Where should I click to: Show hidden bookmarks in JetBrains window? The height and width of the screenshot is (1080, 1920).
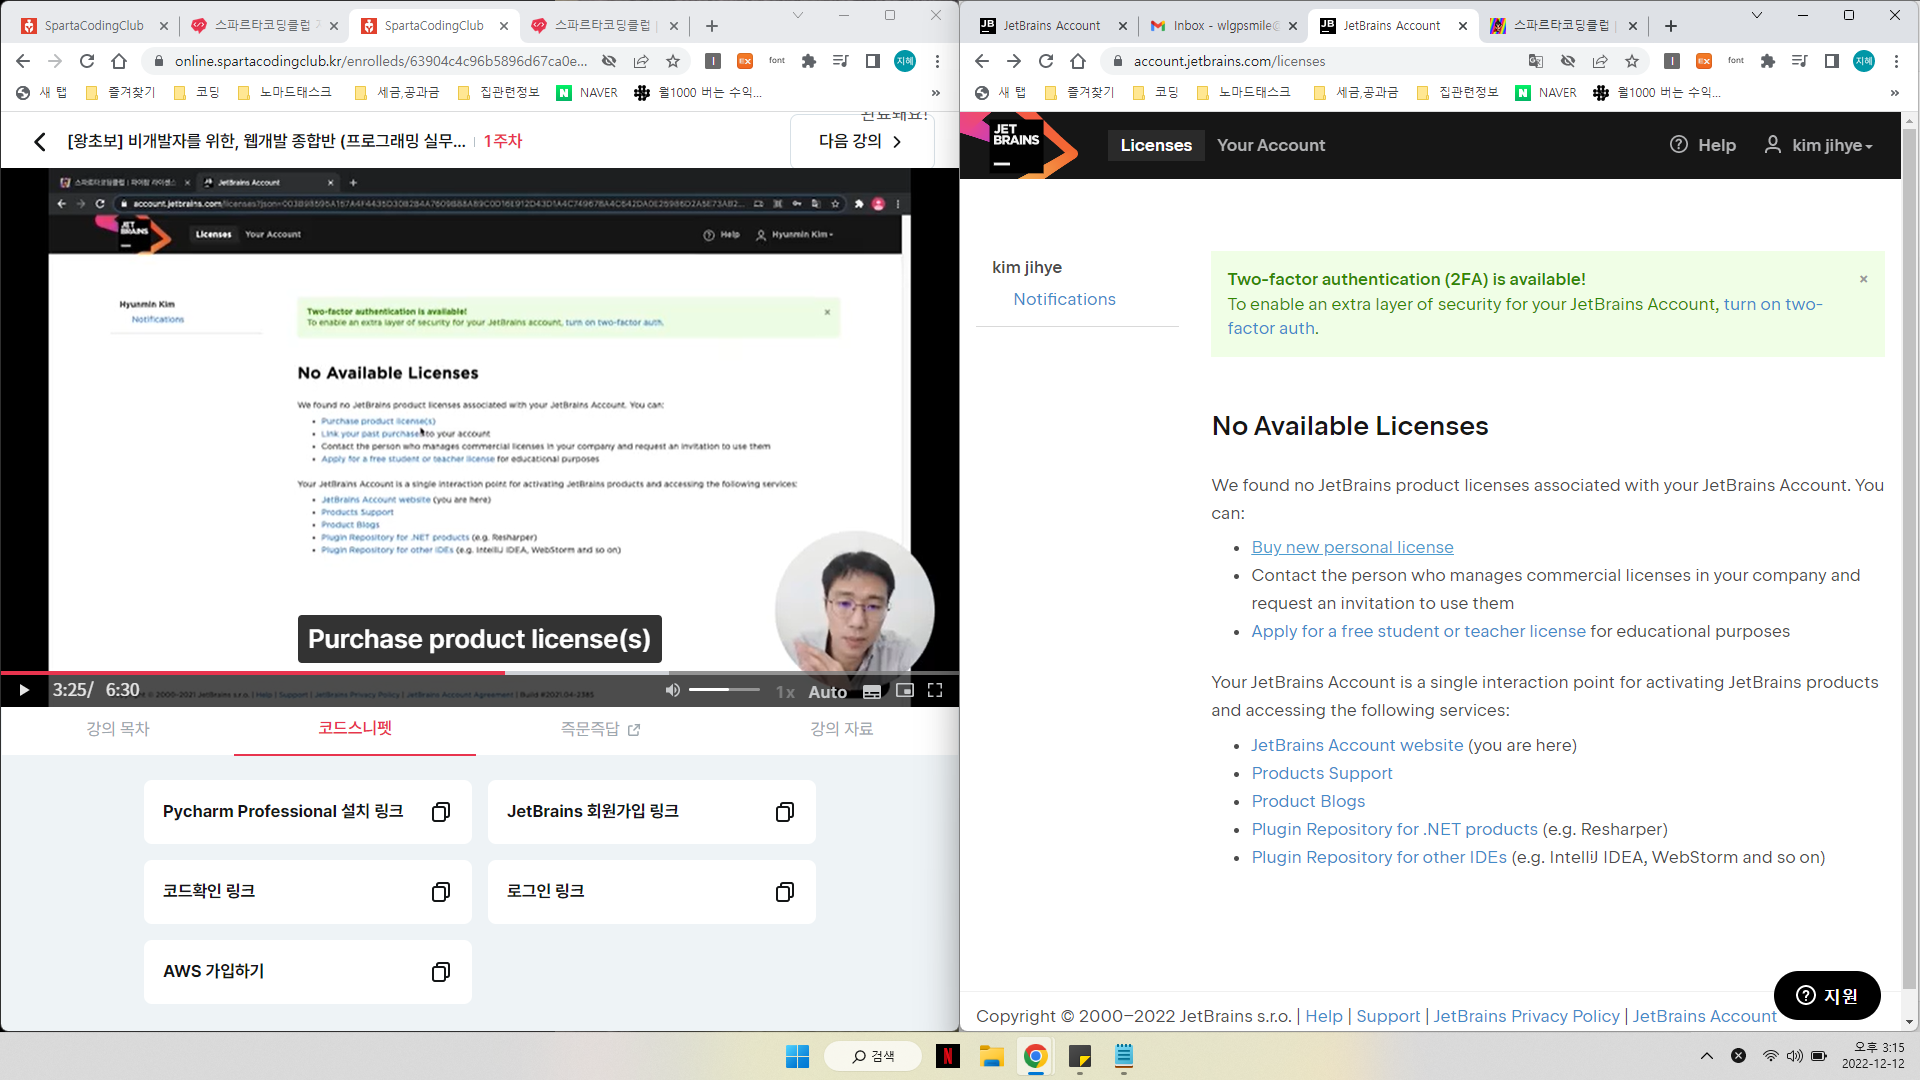[x=1894, y=93]
